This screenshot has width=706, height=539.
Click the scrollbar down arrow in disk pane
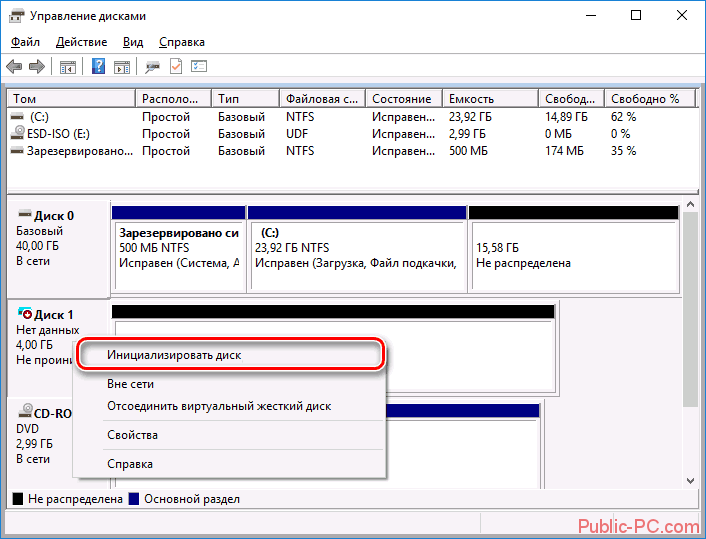691,480
